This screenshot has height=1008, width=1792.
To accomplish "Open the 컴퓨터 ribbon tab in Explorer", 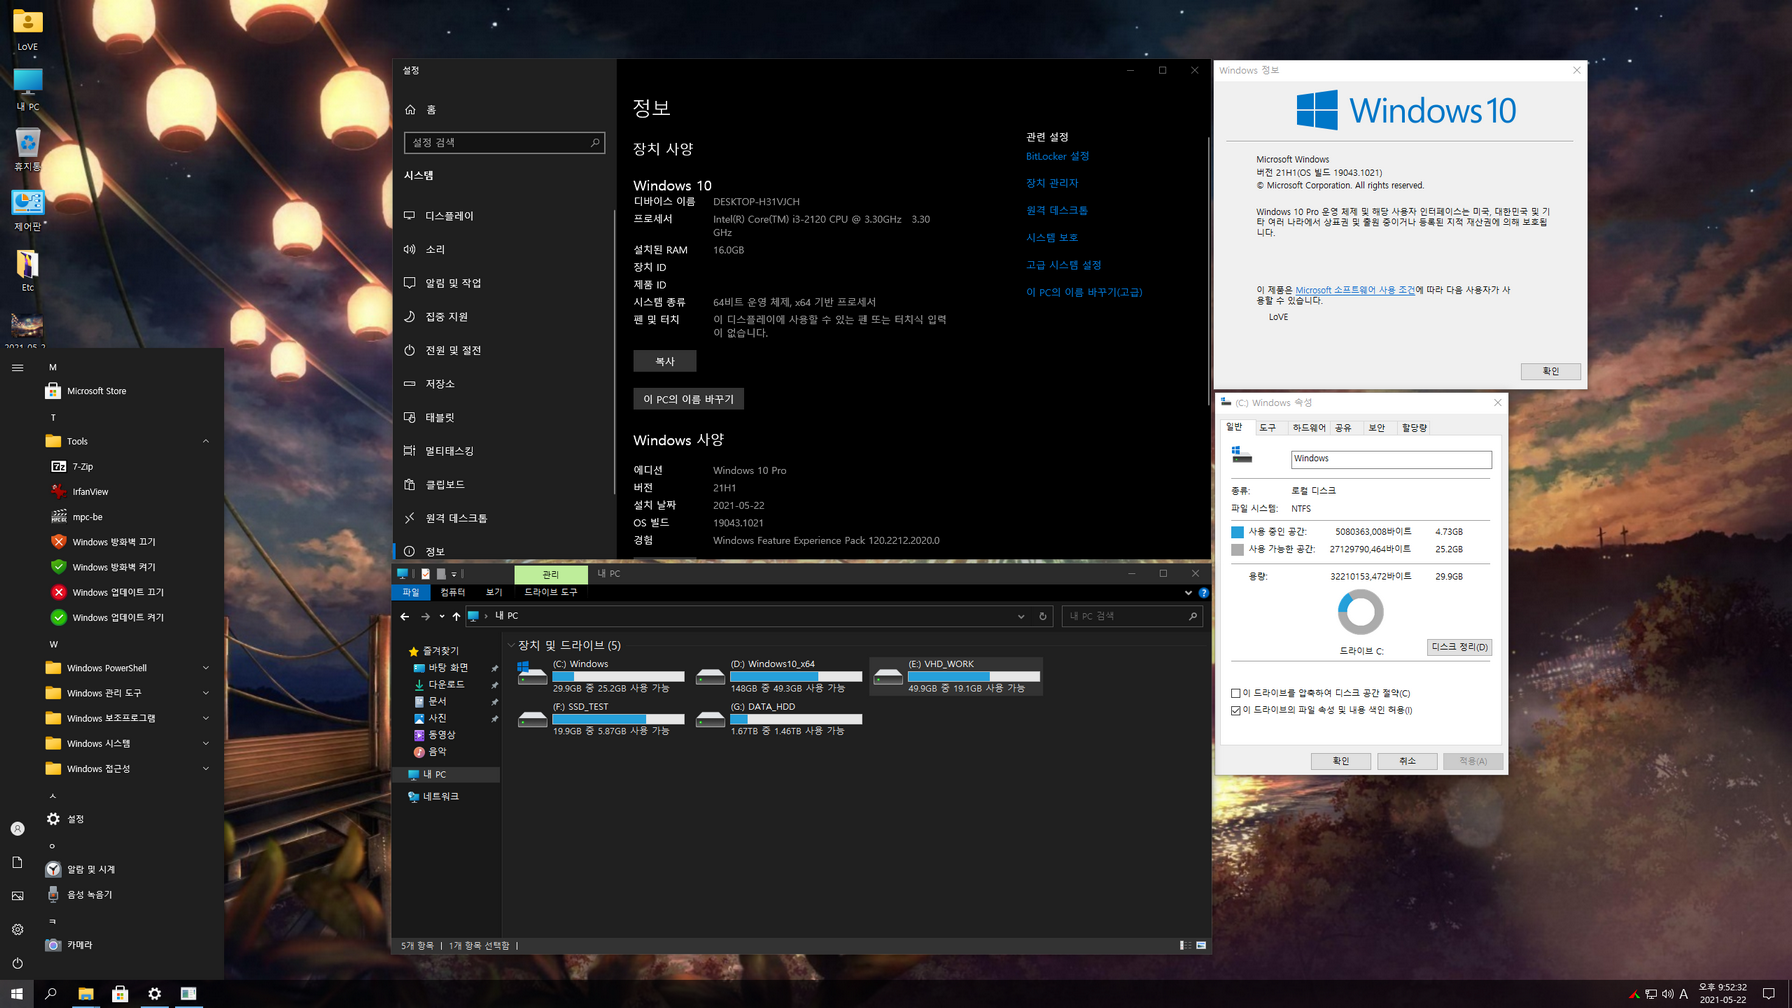I will [453, 592].
